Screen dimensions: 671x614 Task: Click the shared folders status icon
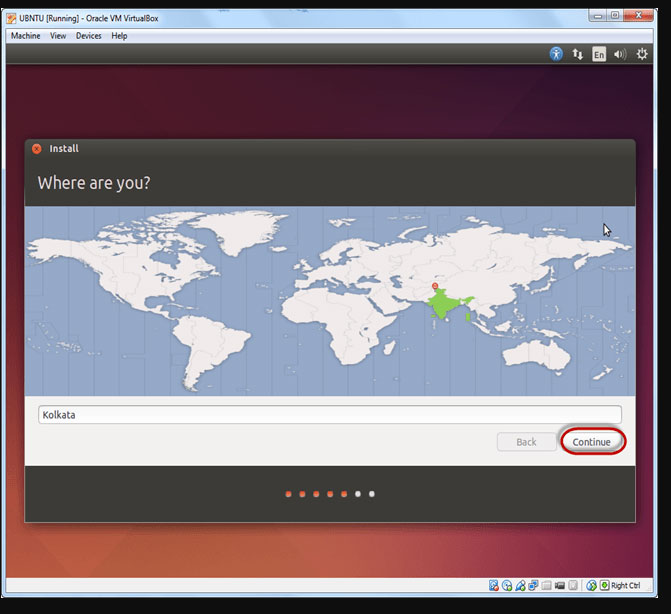click(x=546, y=585)
